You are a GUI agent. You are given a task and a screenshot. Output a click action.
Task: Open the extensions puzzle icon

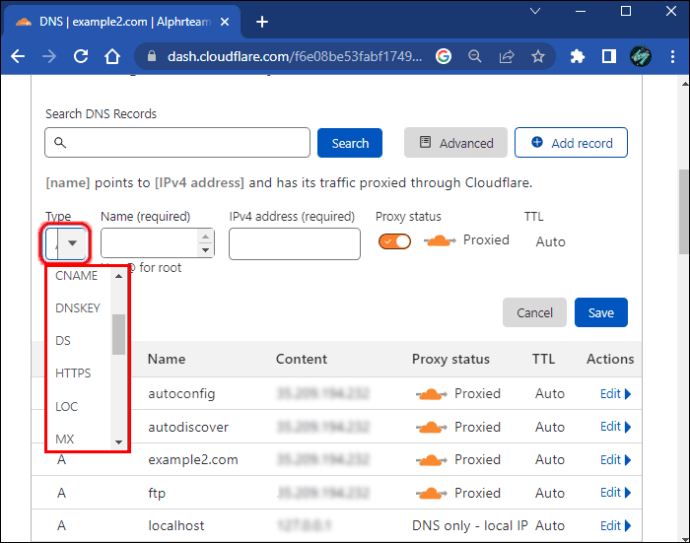(x=577, y=56)
